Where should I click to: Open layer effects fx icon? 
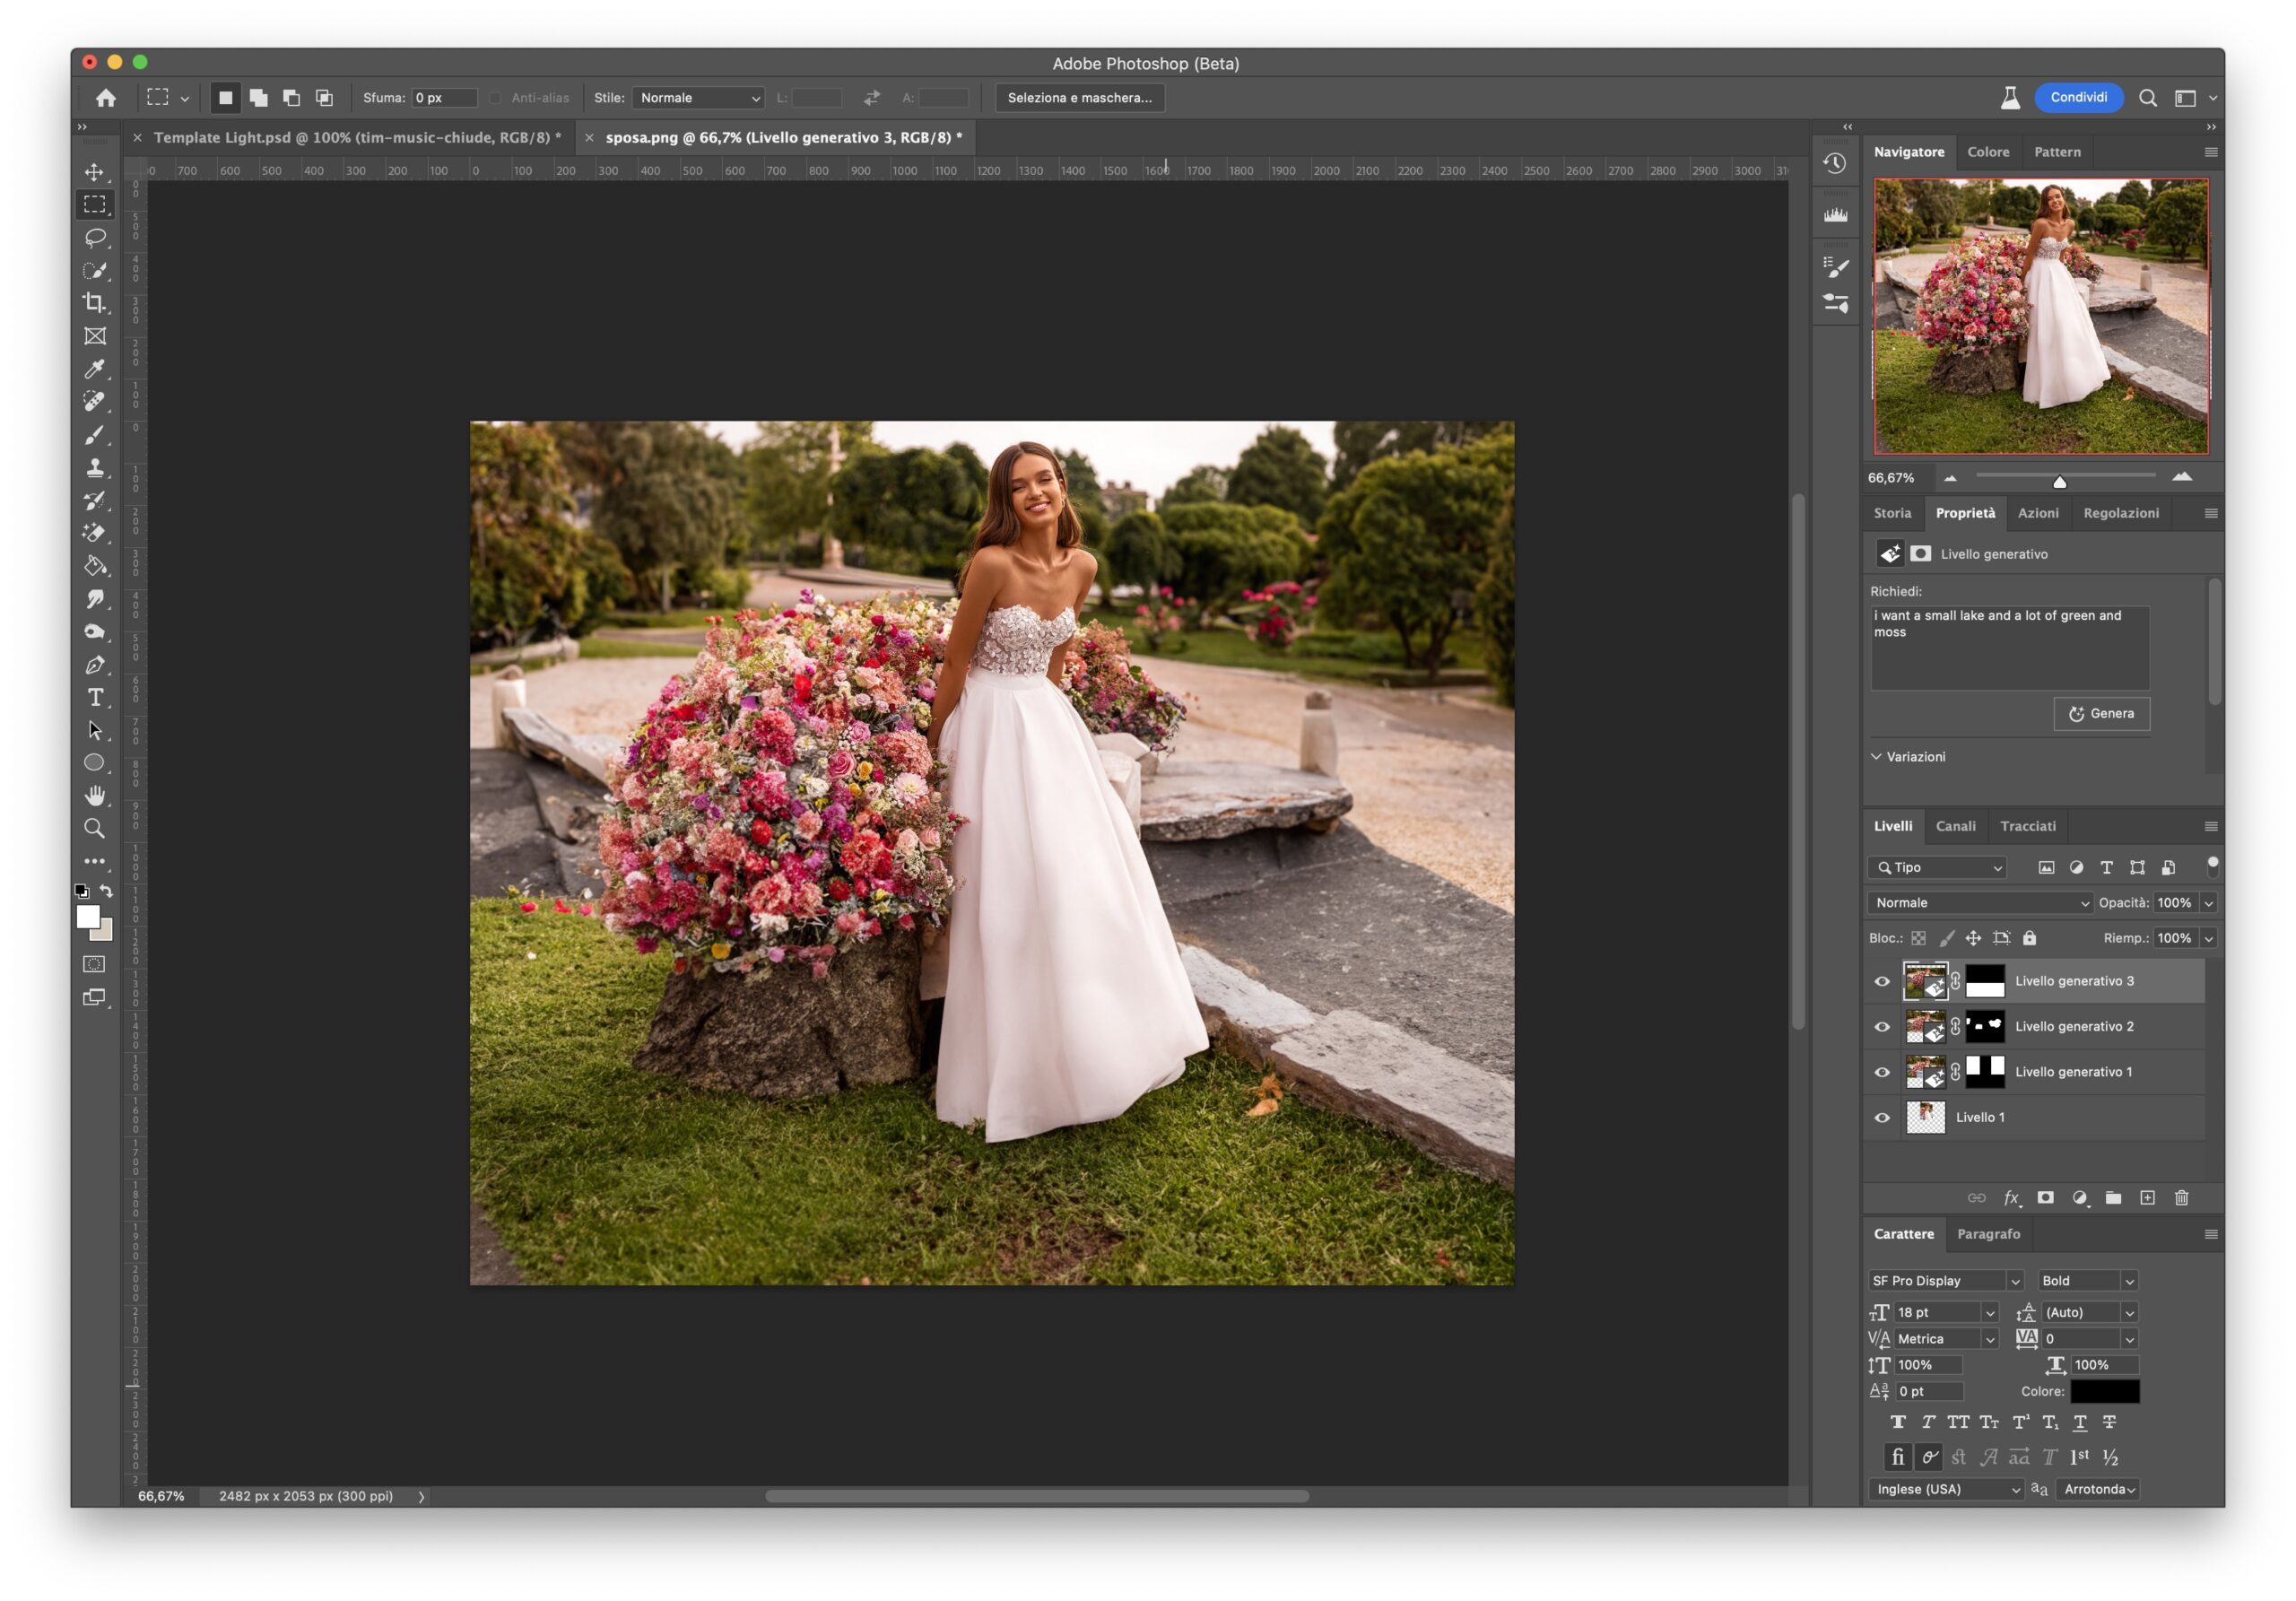[2012, 1198]
